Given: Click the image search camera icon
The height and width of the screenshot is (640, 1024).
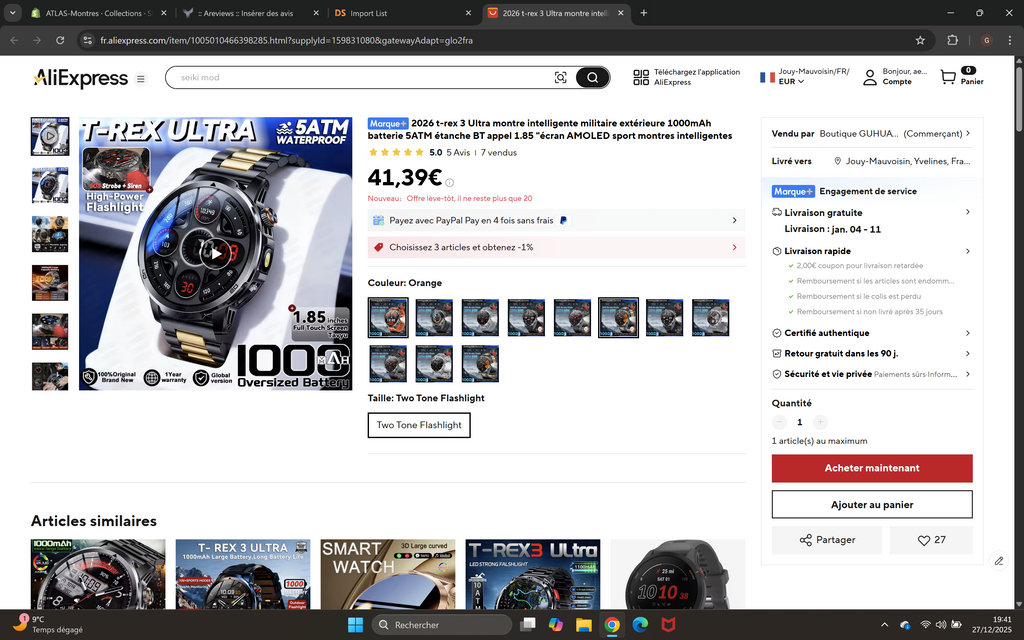Looking at the screenshot, I should [x=560, y=78].
